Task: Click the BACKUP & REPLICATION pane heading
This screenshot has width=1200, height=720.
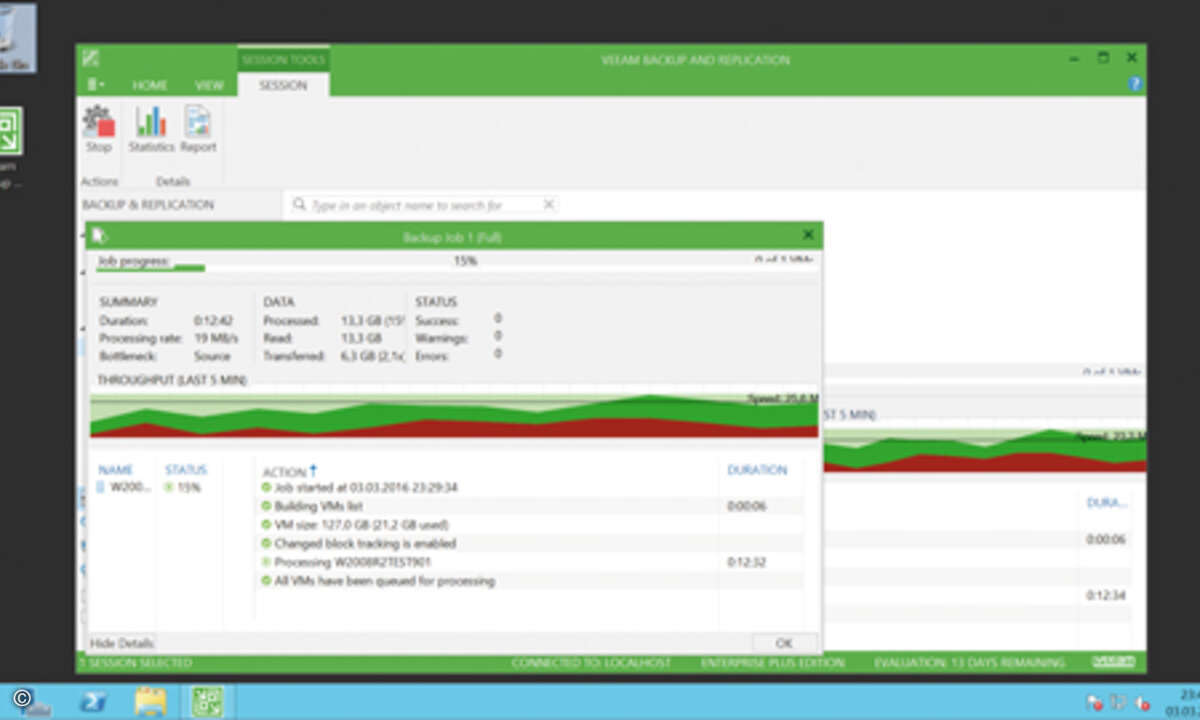Action: [x=148, y=205]
